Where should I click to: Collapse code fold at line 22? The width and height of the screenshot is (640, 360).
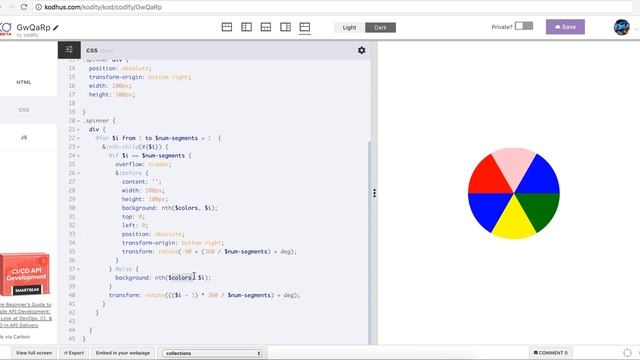[78, 138]
